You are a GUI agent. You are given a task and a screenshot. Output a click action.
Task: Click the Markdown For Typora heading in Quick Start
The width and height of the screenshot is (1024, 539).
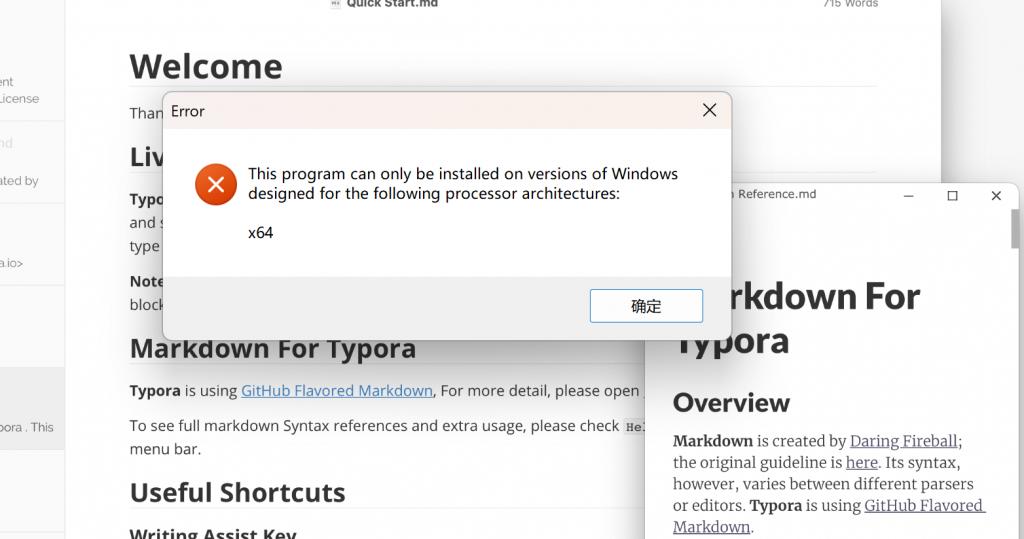click(x=273, y=349)
